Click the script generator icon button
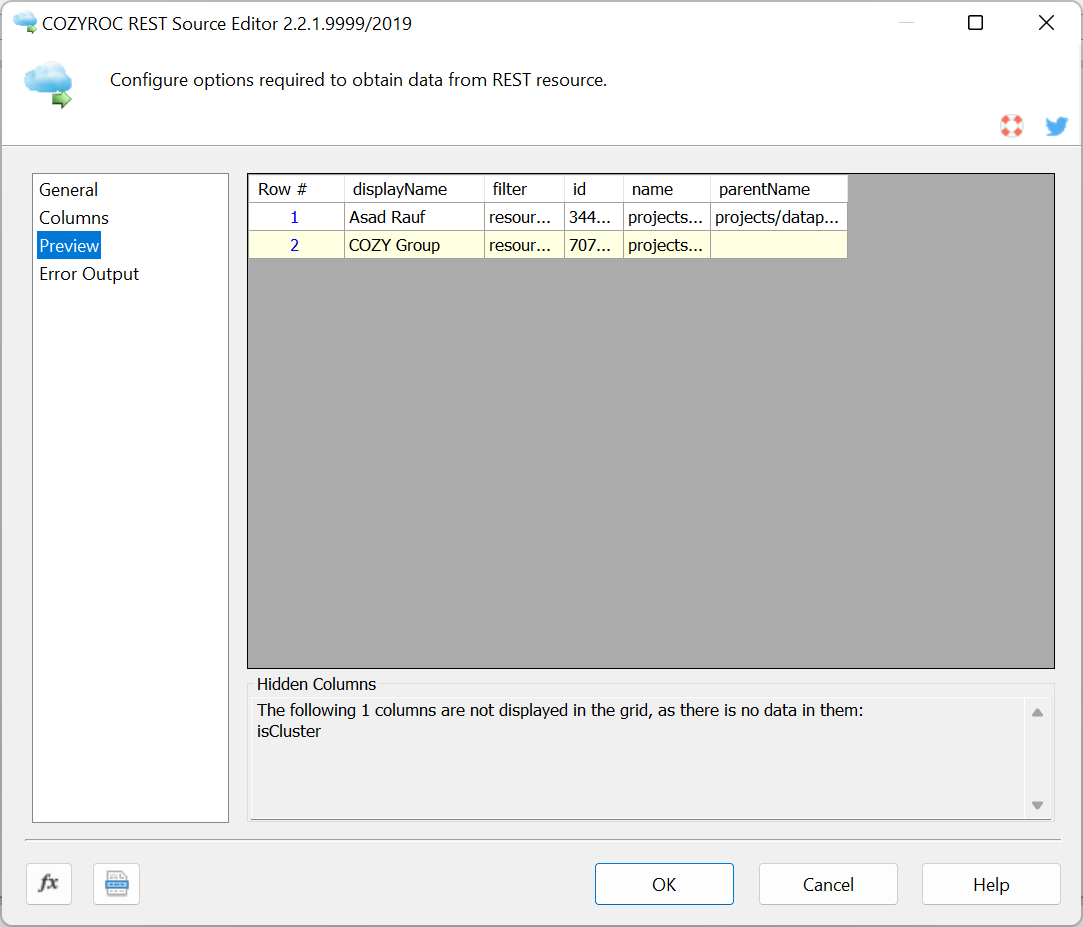The height and width of the screenshot is (927, 1083). point(117,883)
